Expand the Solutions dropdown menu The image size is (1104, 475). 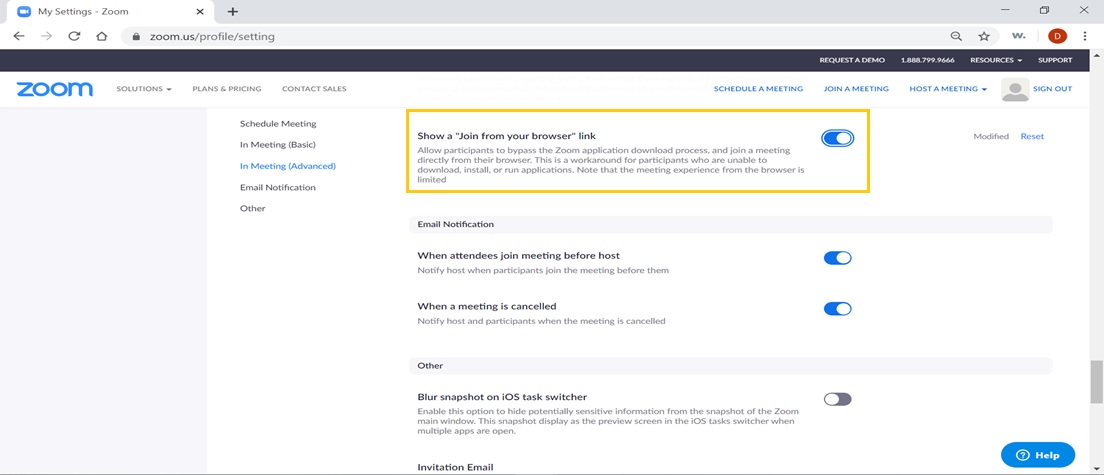(x=144, y=89)
